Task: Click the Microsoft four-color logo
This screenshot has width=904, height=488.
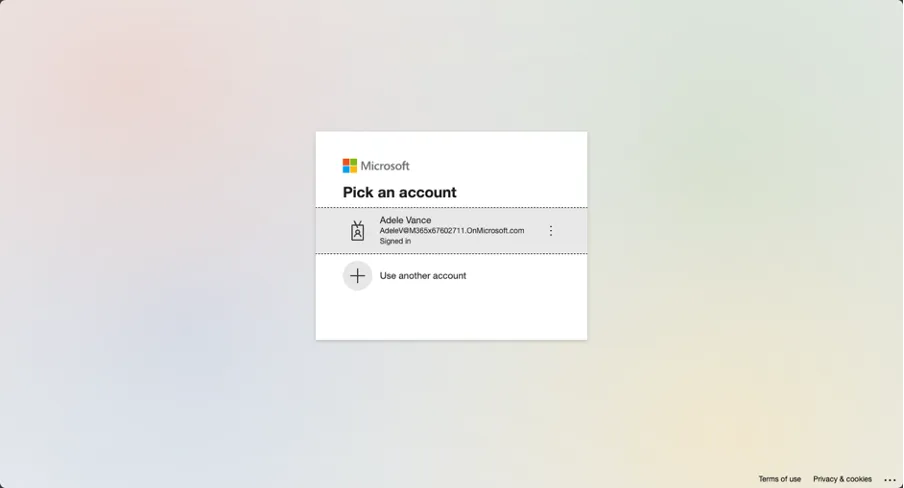Action: (x=349, y=166)
